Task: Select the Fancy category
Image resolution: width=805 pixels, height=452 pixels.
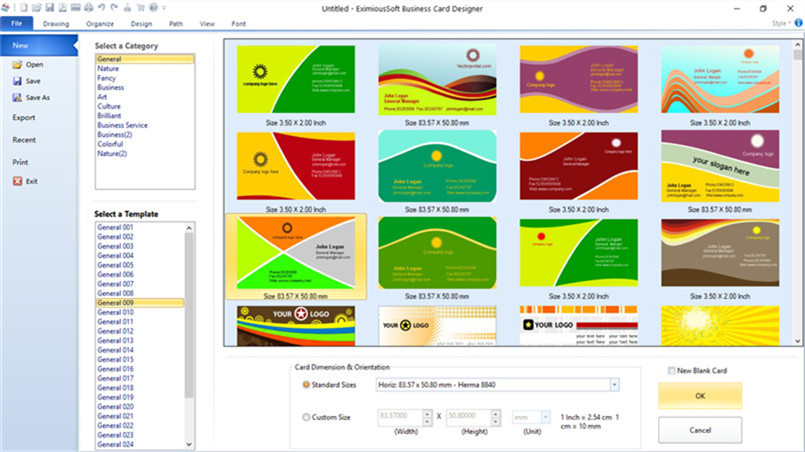Action: [x=106, y=78]
